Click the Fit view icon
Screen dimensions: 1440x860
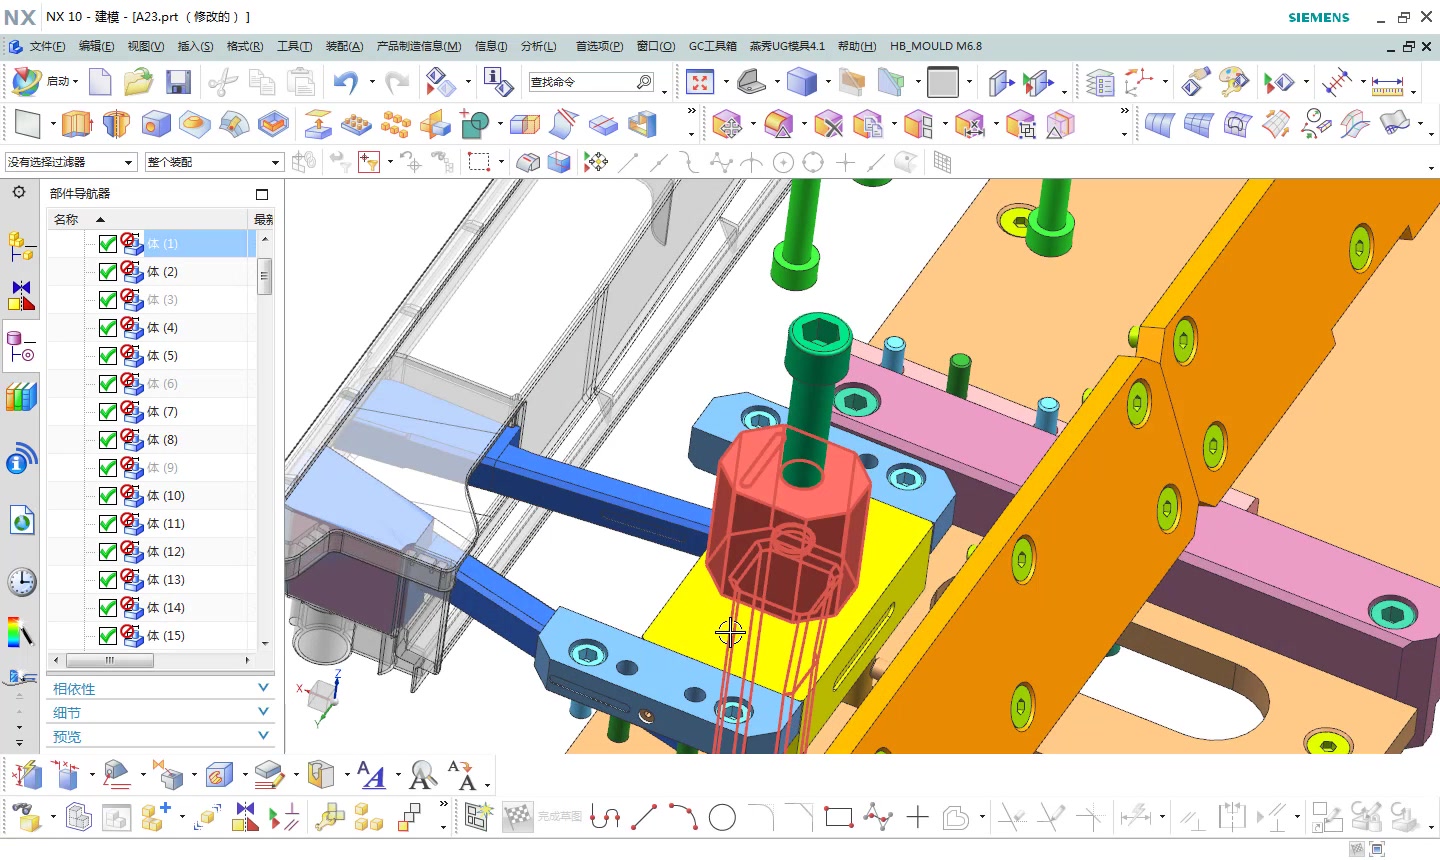[700, 82]
